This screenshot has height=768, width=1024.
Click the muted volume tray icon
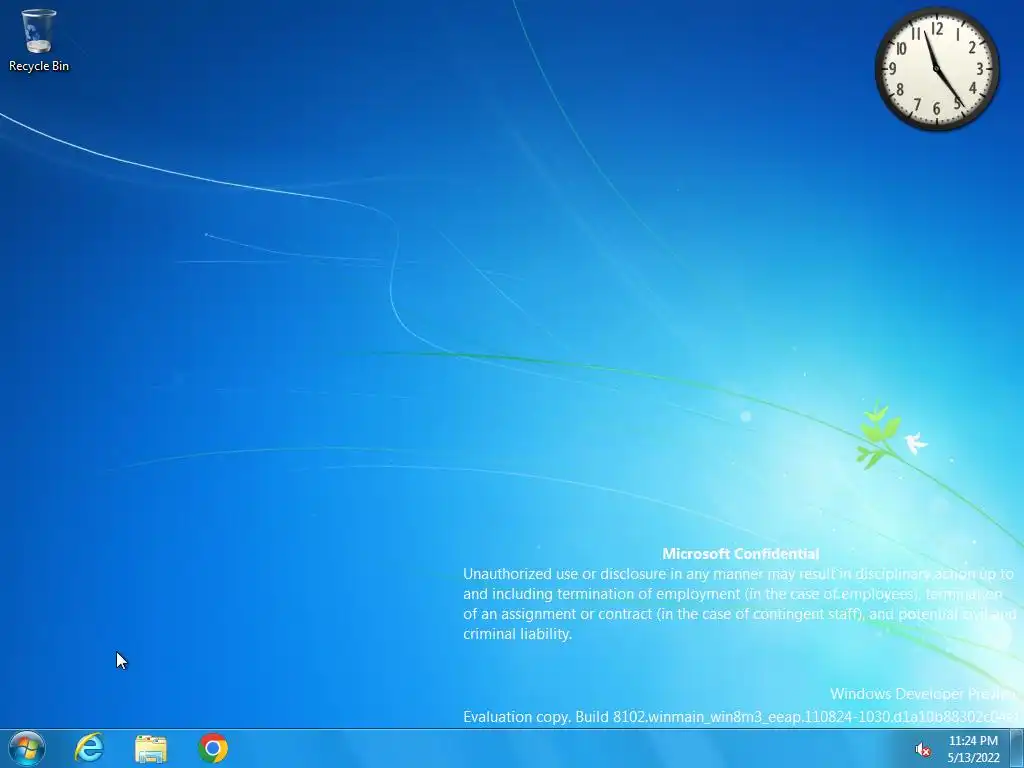click(922, 750)
